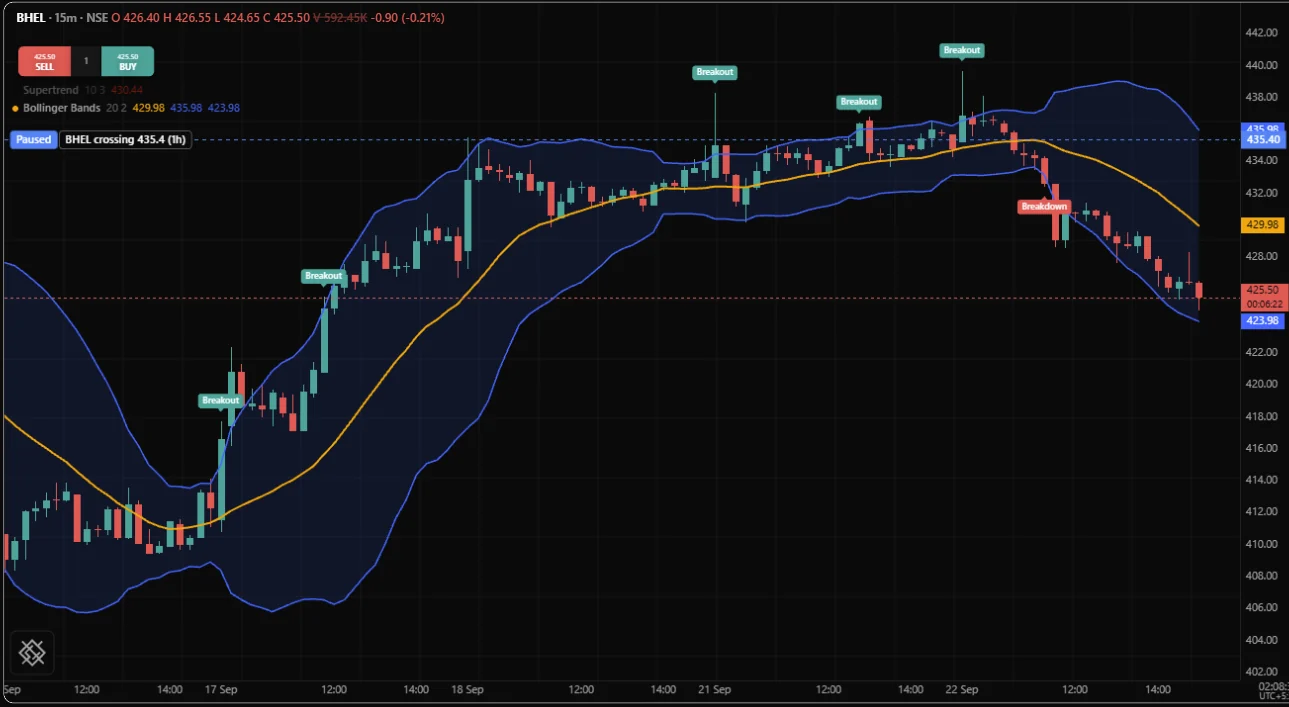This screenshot has width=1289, height=707.
Task: Click the 408.00 price scale label
Action: pyautogui.click(x=1262, y=576)
